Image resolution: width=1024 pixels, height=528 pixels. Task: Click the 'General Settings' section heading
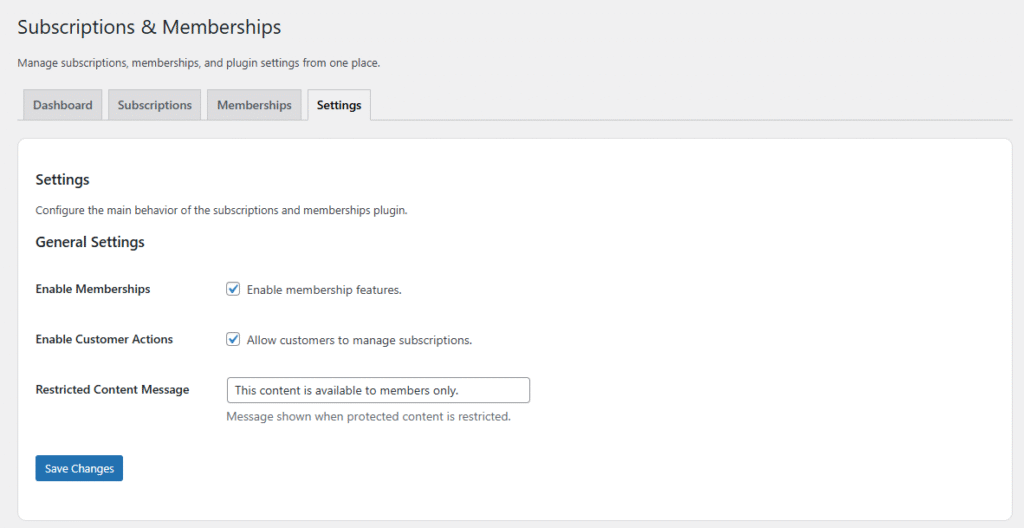[x=90, y=242]
